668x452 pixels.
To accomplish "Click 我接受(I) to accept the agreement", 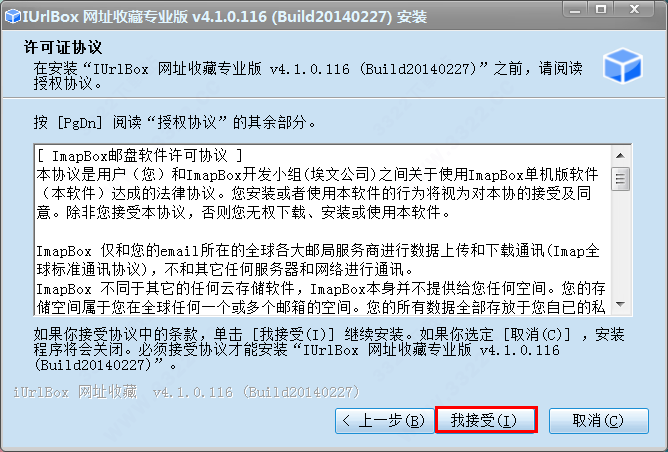I will click(x=486, y=420).
